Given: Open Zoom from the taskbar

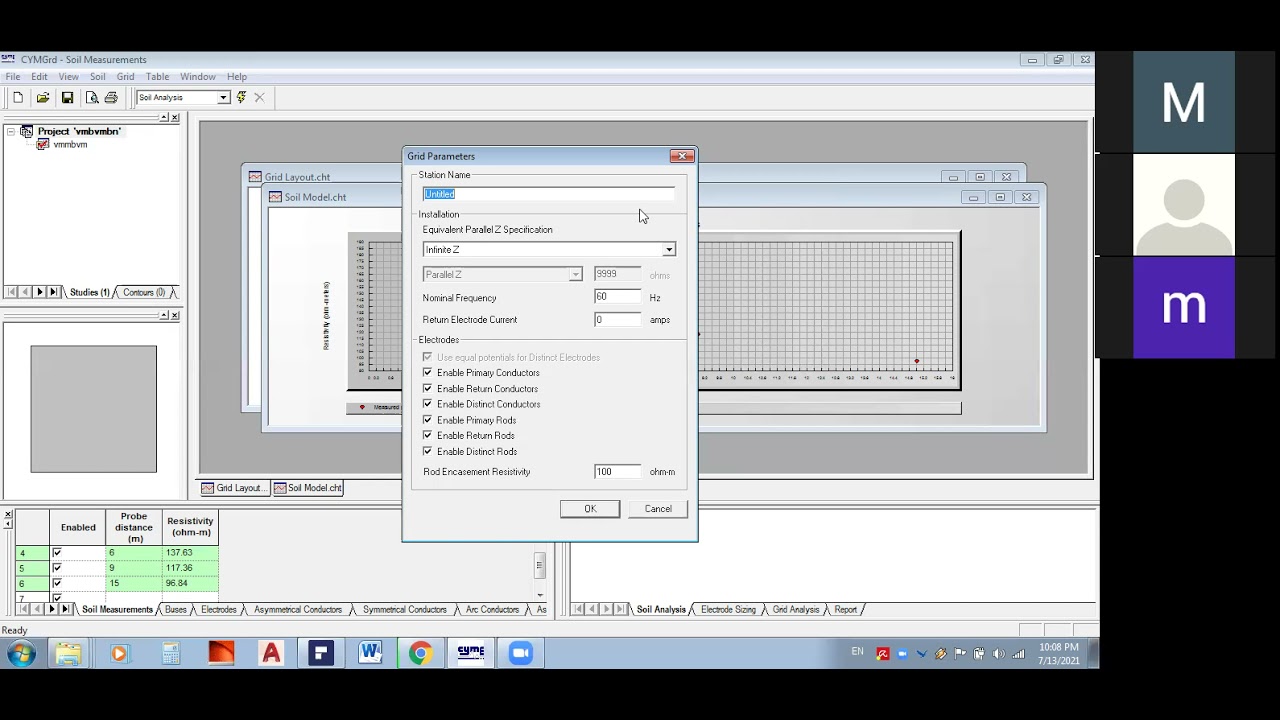Looking at the screenshot, I should point(520,654).
